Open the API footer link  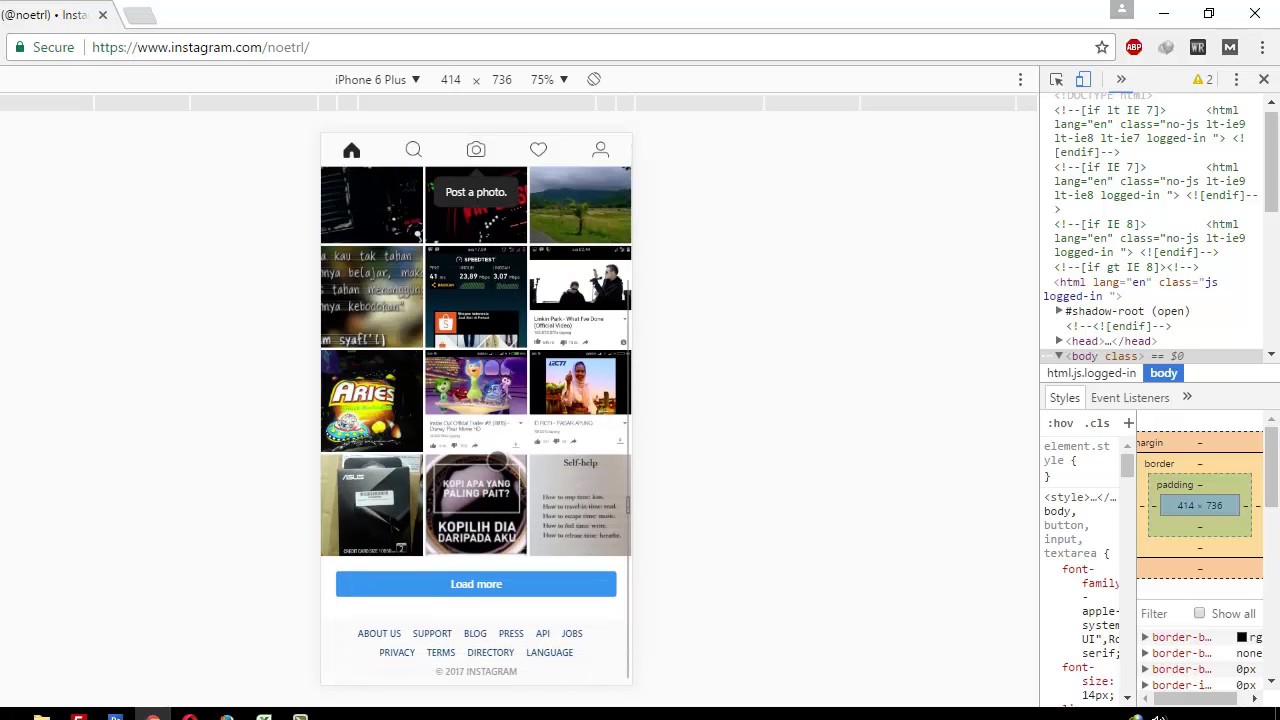(542, 633)
